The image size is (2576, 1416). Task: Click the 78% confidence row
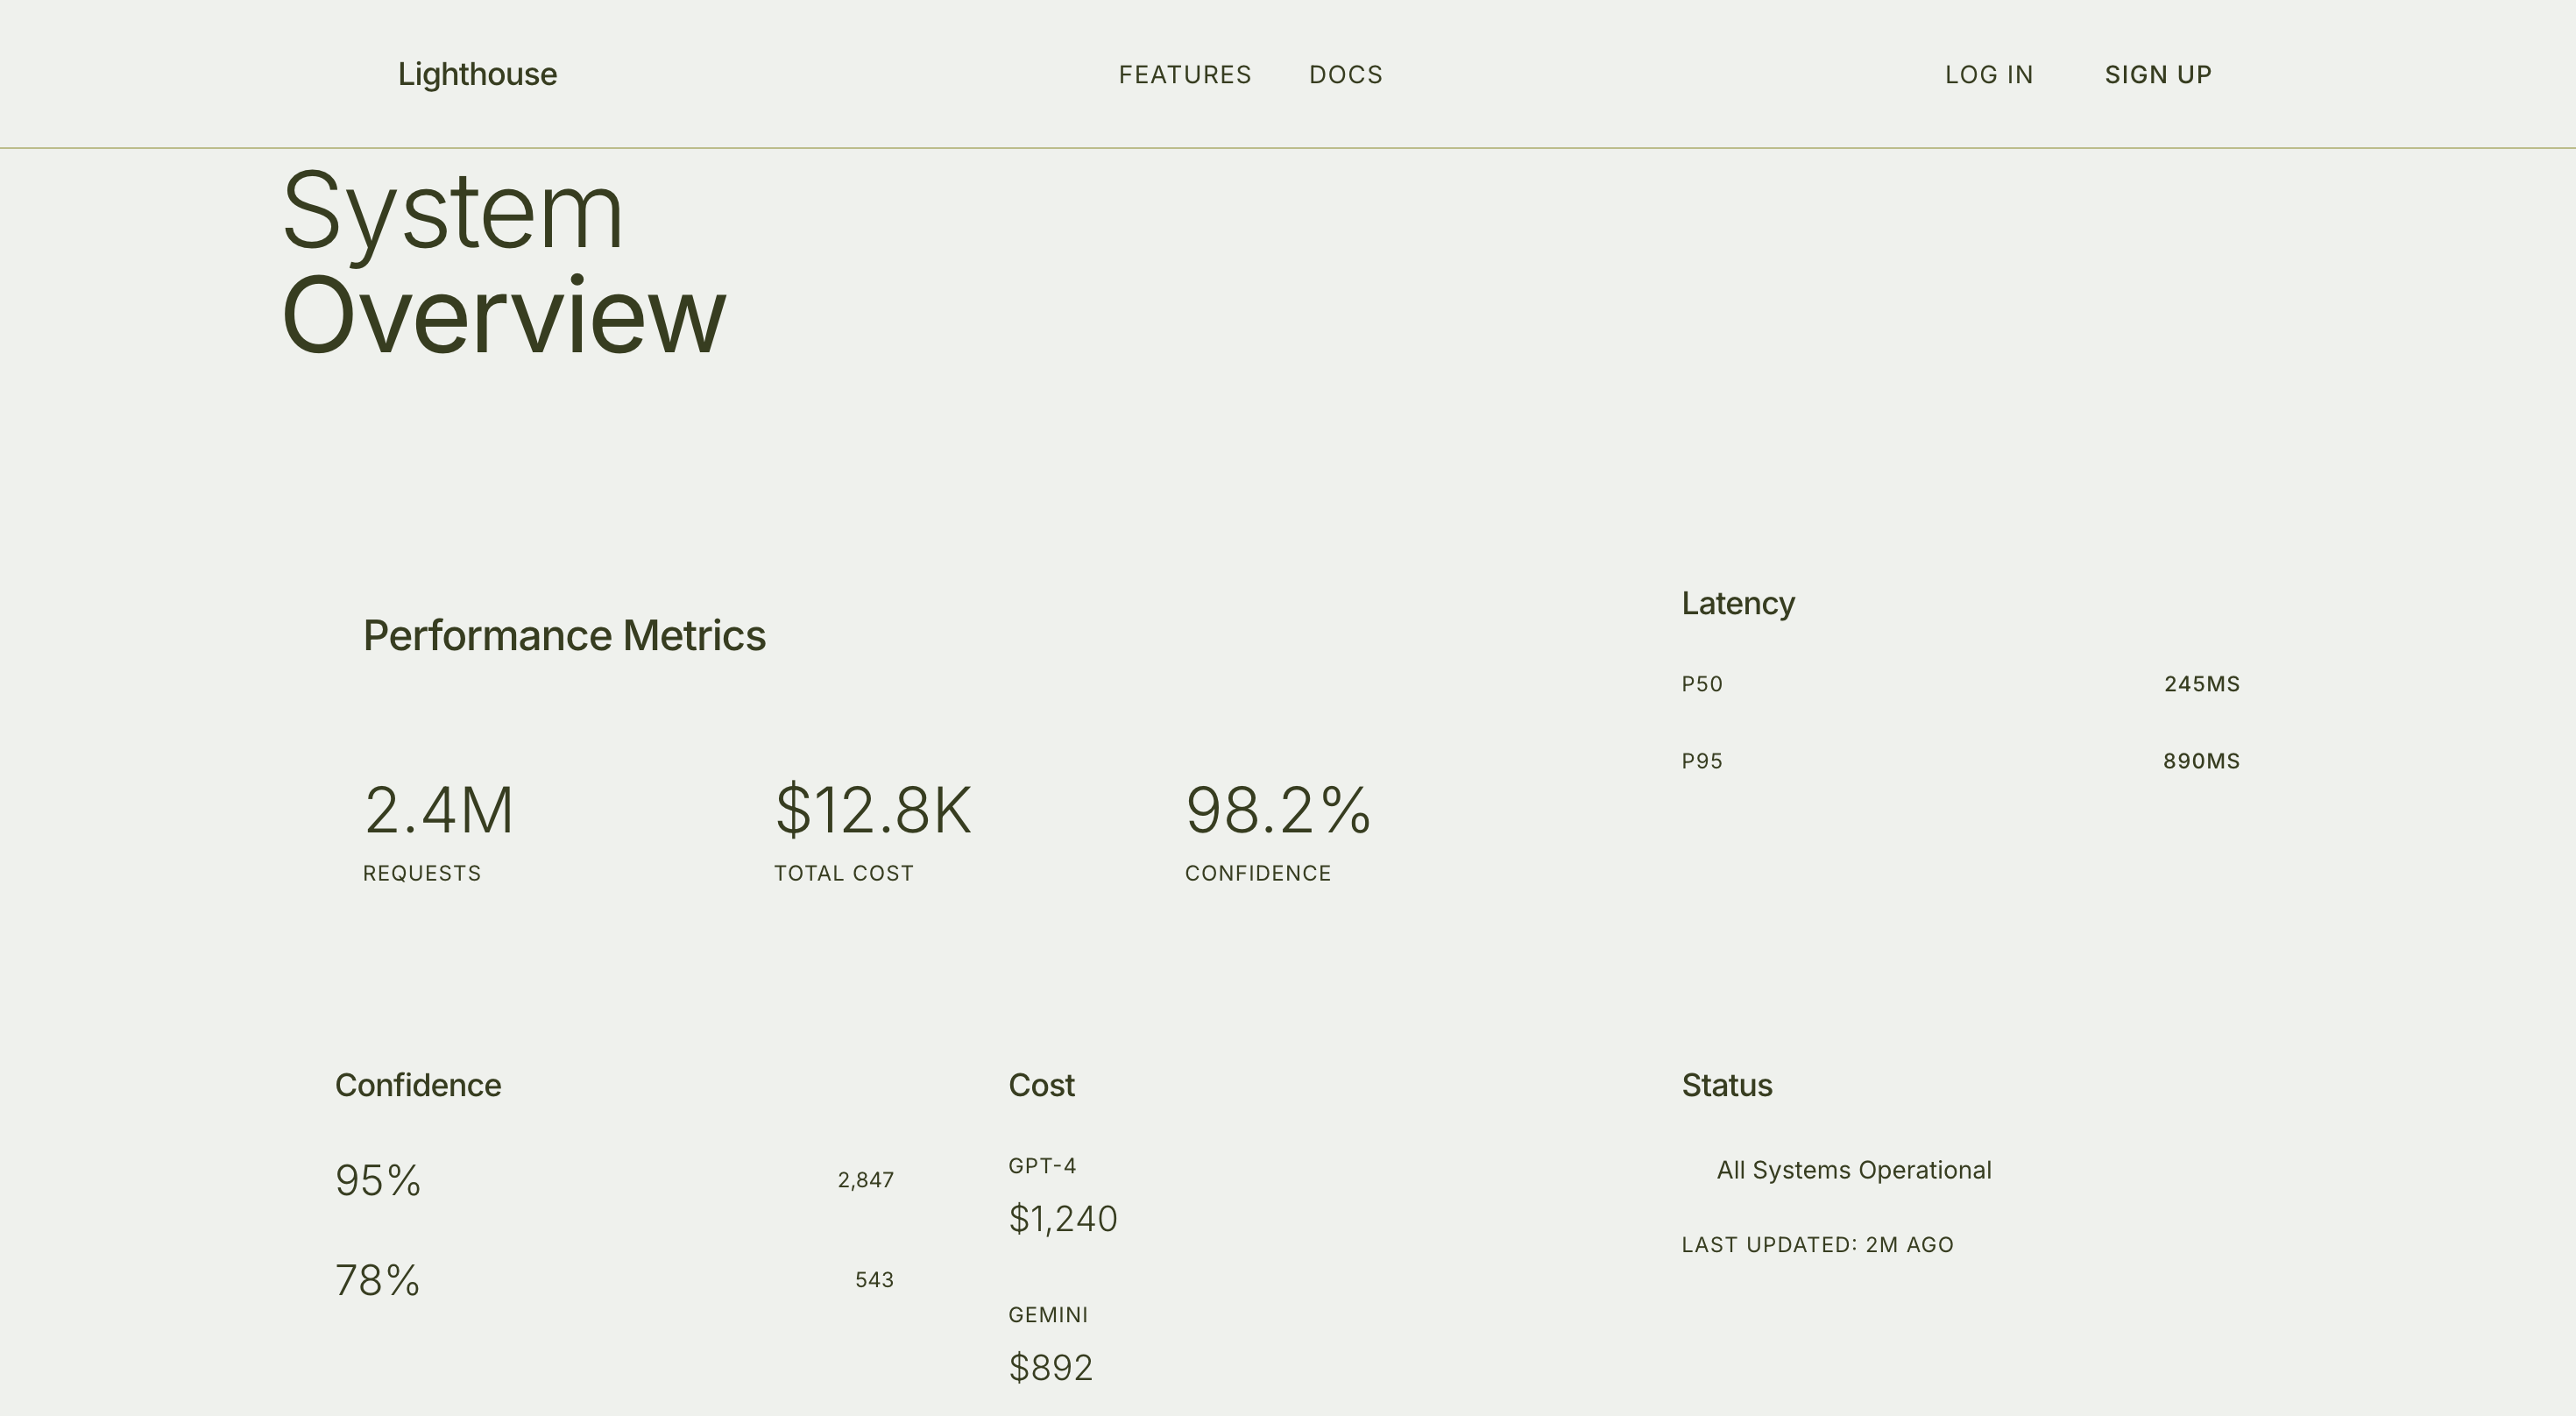(613, 1280)
